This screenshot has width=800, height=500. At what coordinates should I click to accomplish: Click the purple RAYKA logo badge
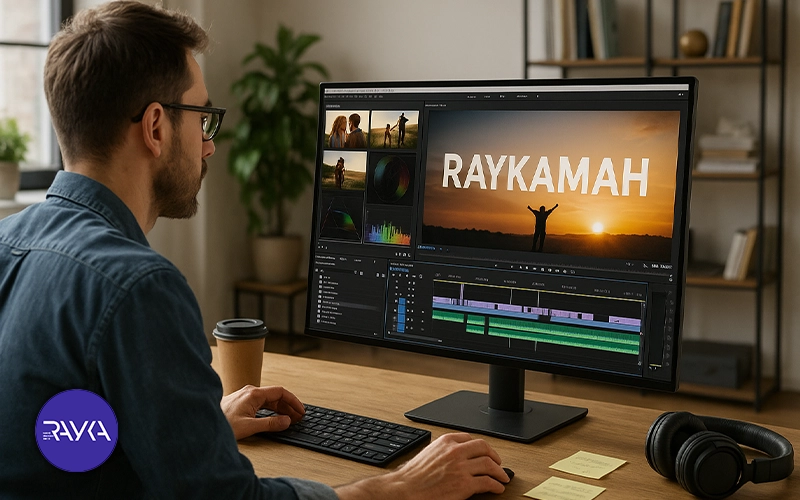pyautogui.click(x=76, y=430)
